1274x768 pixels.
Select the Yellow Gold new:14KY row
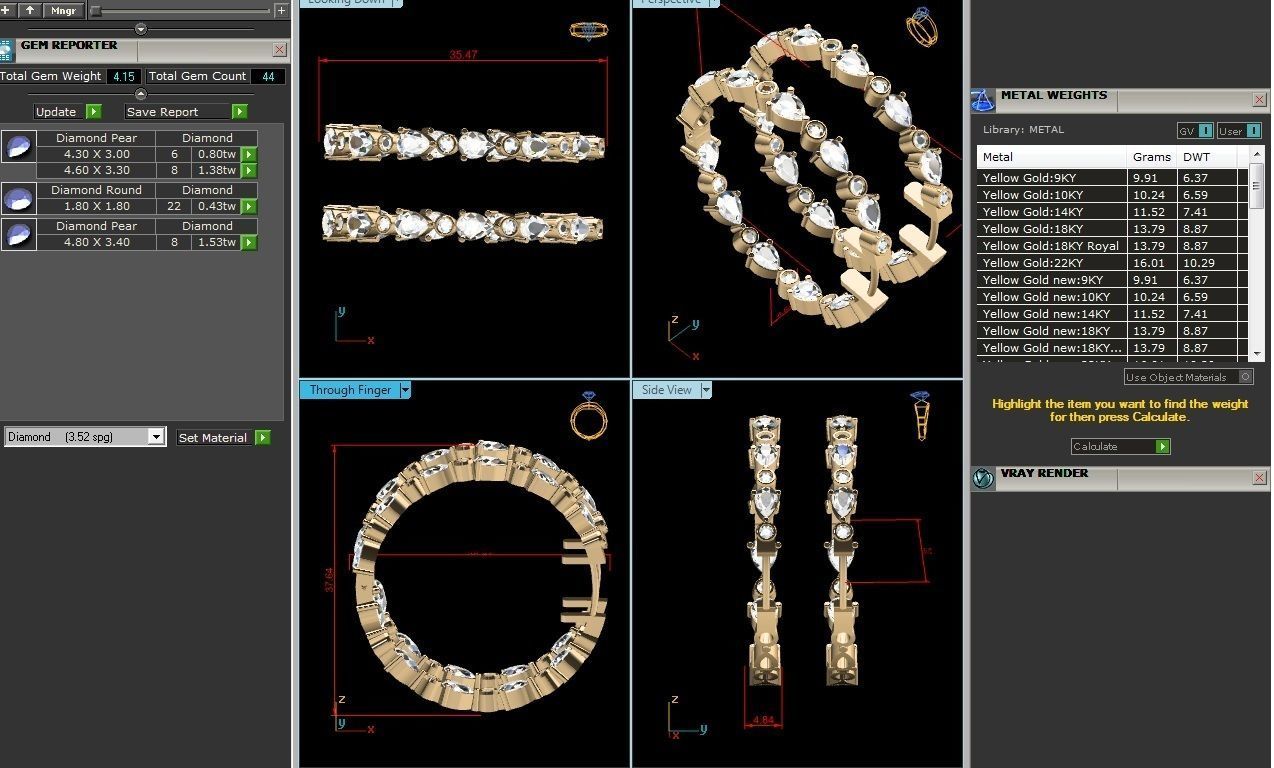pyautogui.click(x=1113, y=314)
